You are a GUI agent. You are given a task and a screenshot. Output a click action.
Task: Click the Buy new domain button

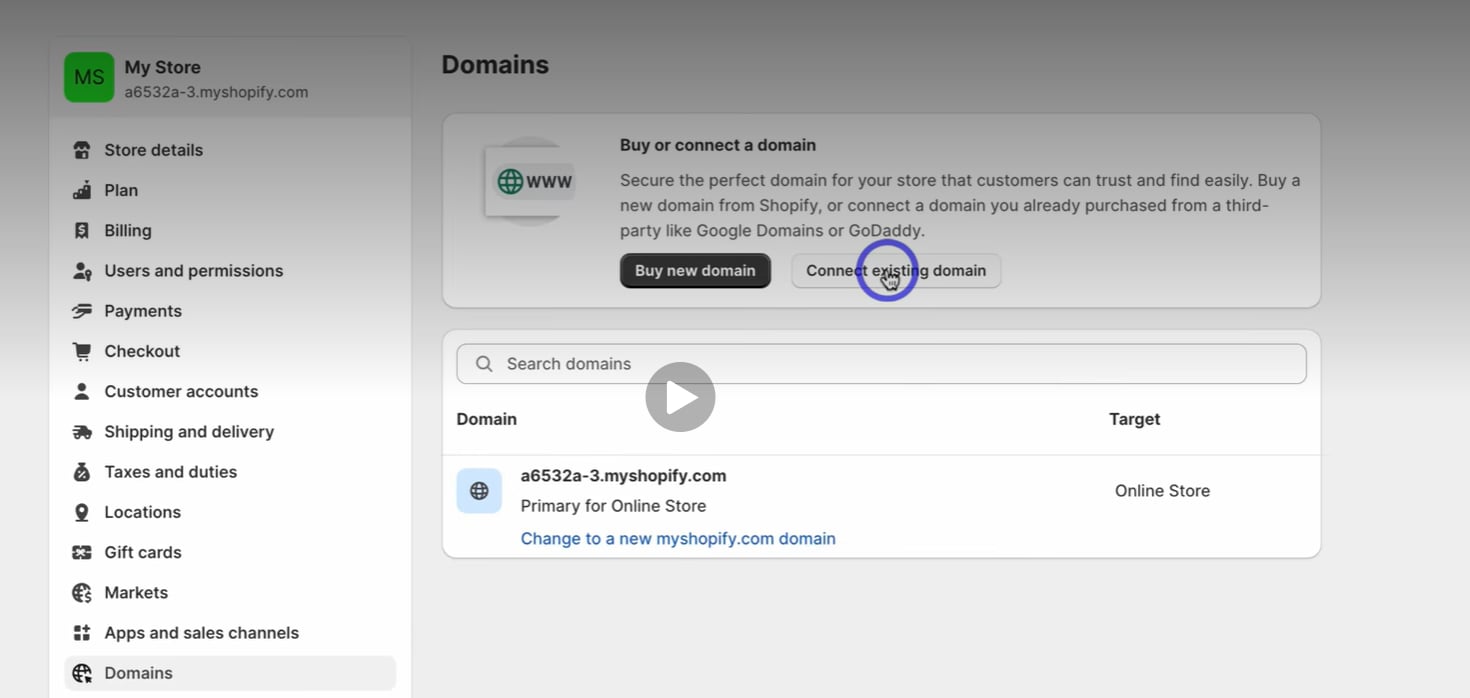tap(695, 271)
